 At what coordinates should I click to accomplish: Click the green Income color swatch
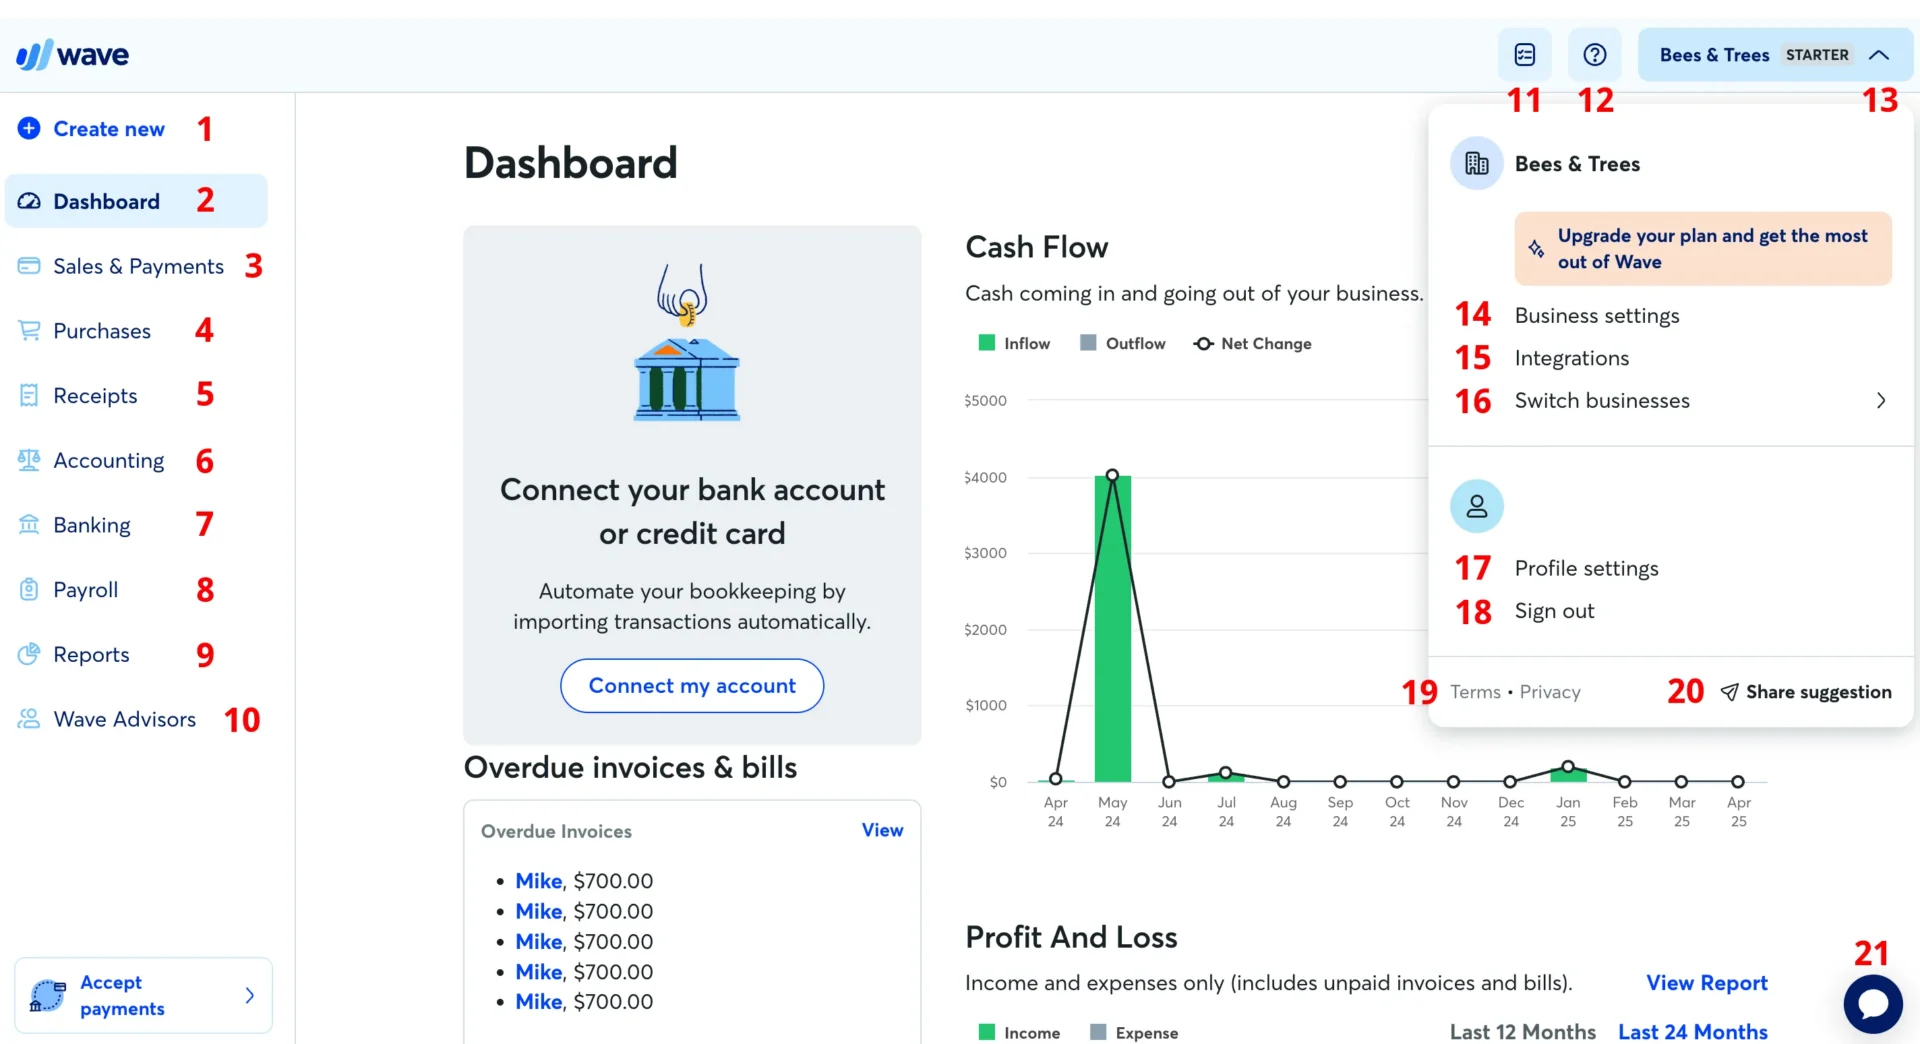[x=987, y=1031]
